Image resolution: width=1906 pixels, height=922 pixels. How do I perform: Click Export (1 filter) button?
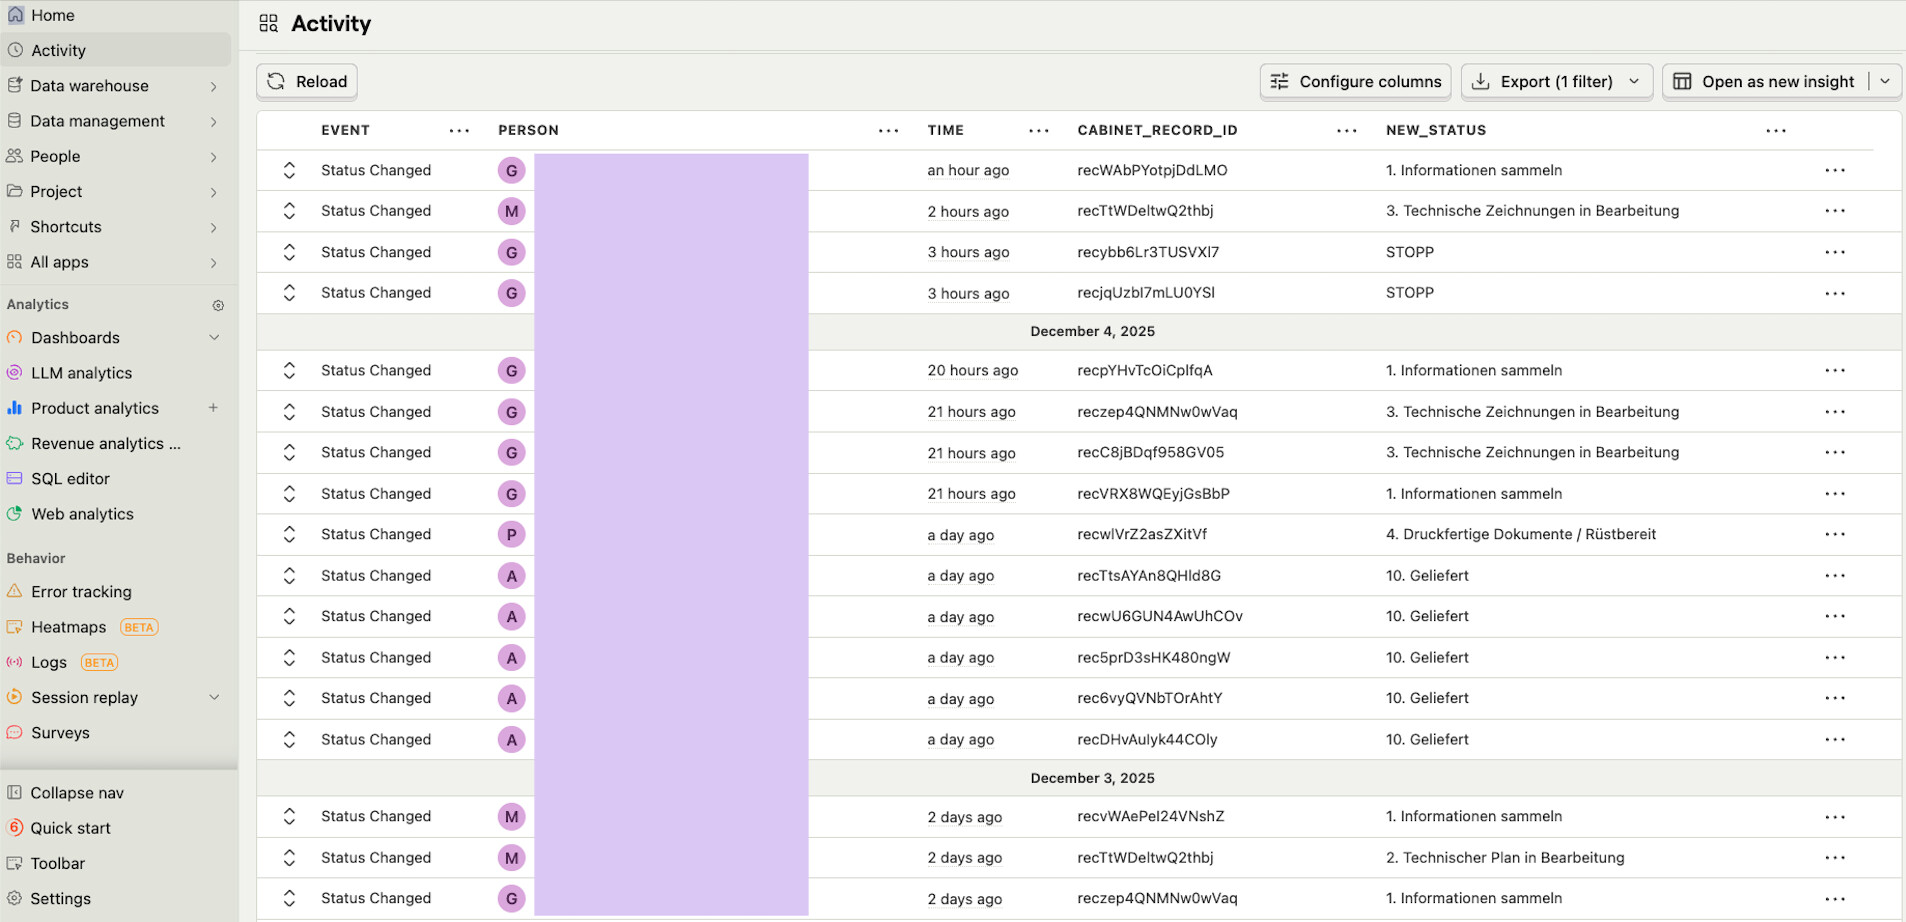(x=1555, y=82)
